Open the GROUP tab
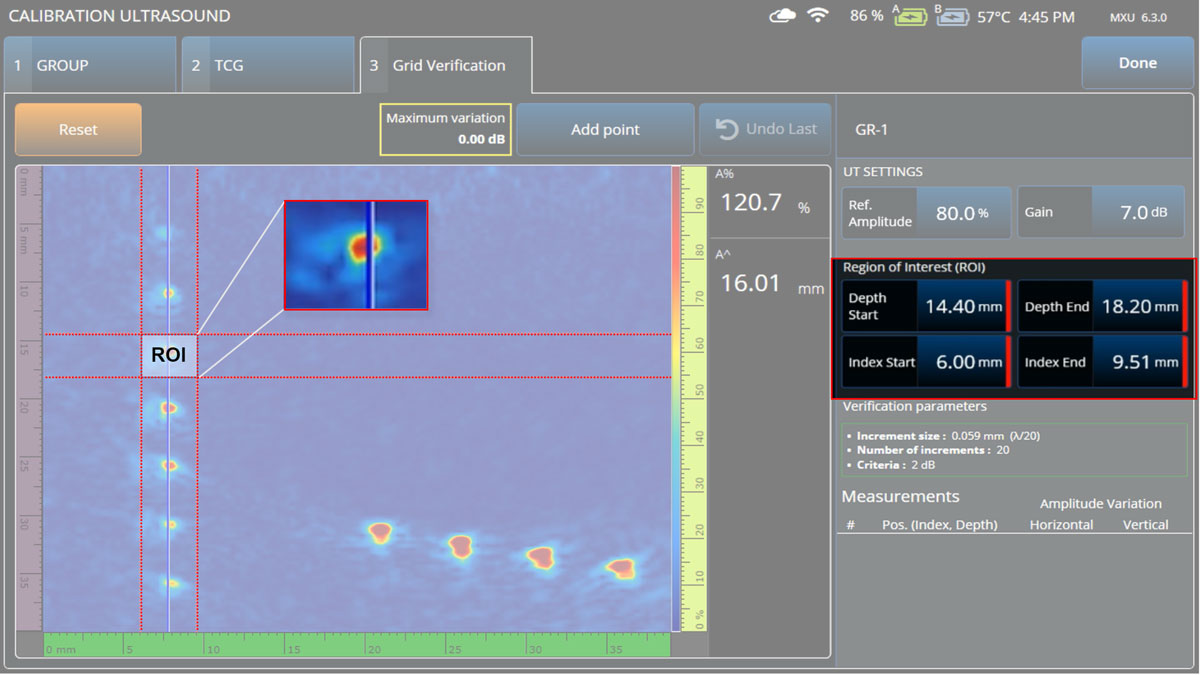The height and width of the screenshot is (675, 1200). (90, 65)
